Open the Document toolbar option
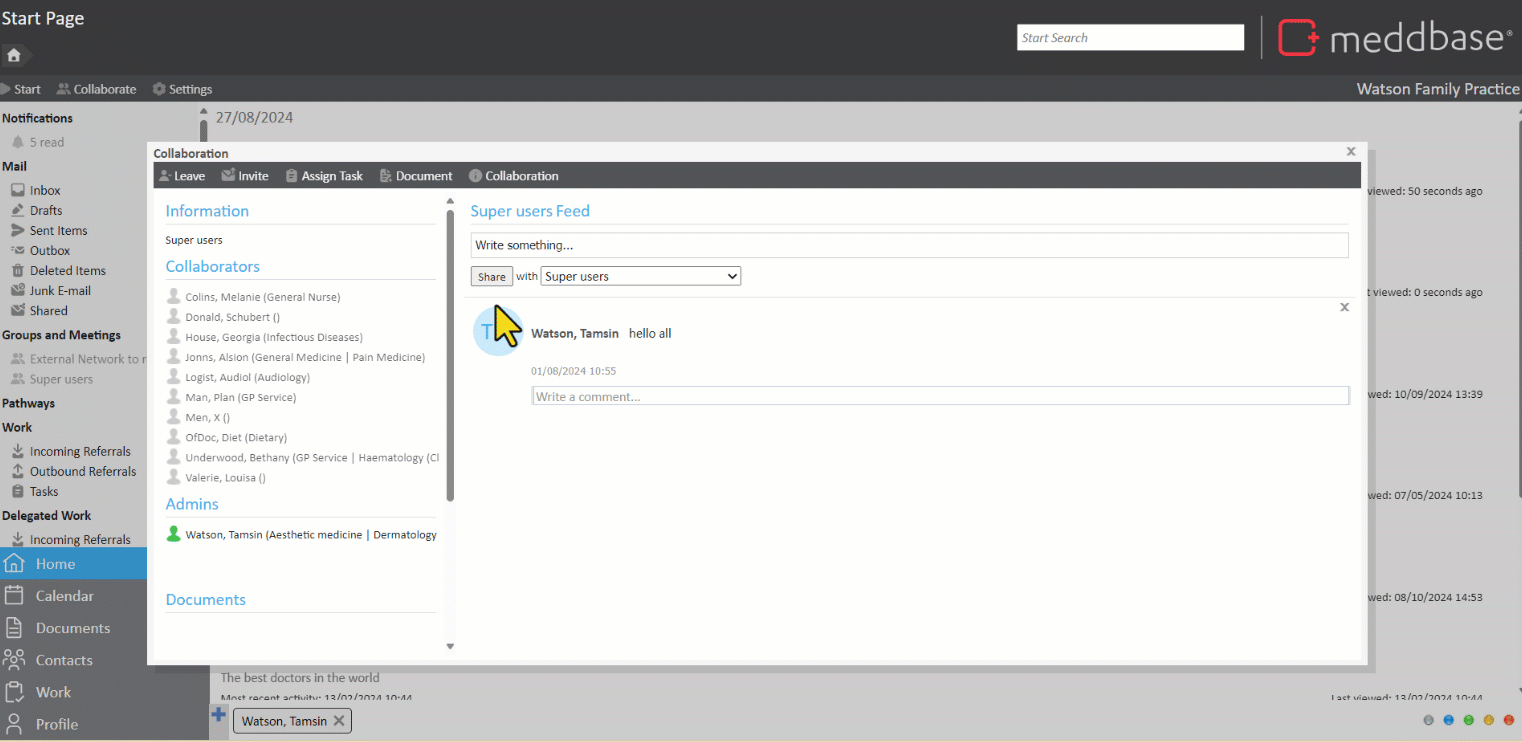This screenshot has height=742, width=1522. coord(386,176)
